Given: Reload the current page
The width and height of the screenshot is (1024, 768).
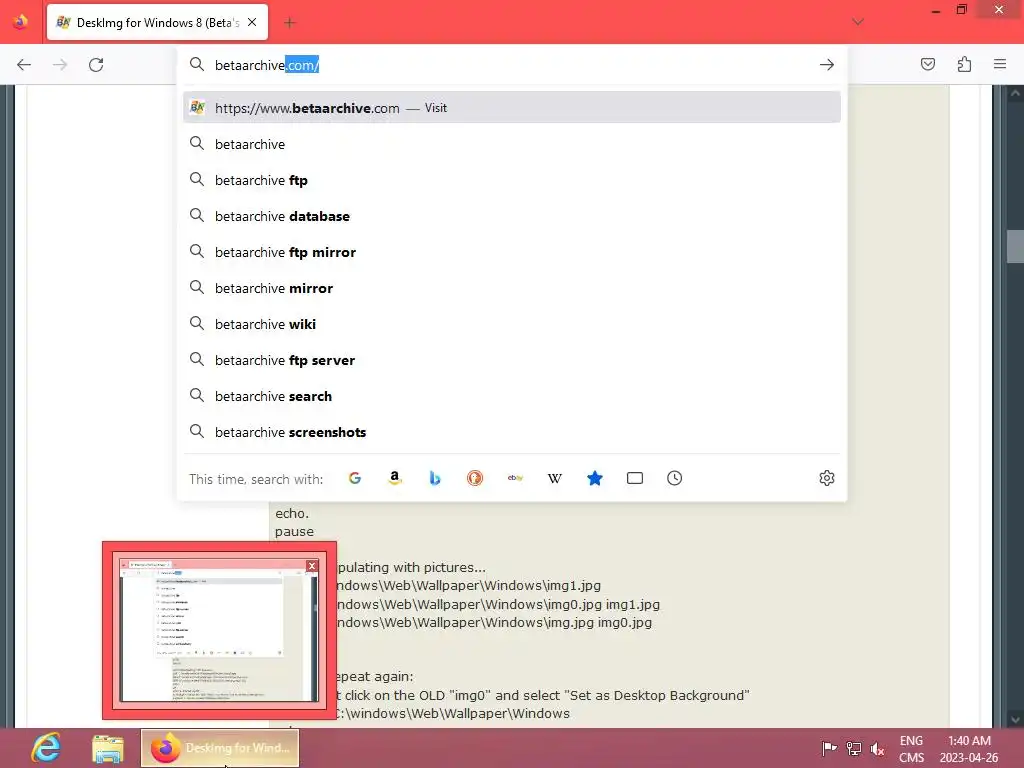Looking at the screenshot, I should pyautogui.click(x=96, y=65).
